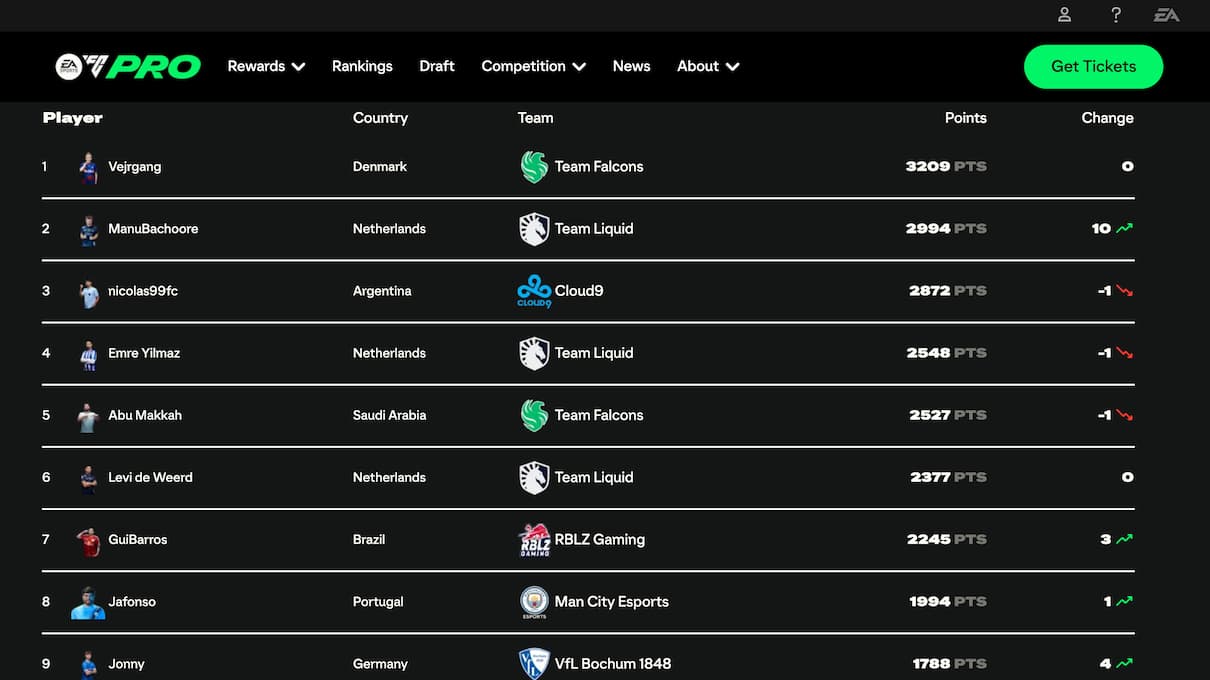
Task: Click Team Falcons logo in Vejrgang row
Action: (x=534, y=167)
